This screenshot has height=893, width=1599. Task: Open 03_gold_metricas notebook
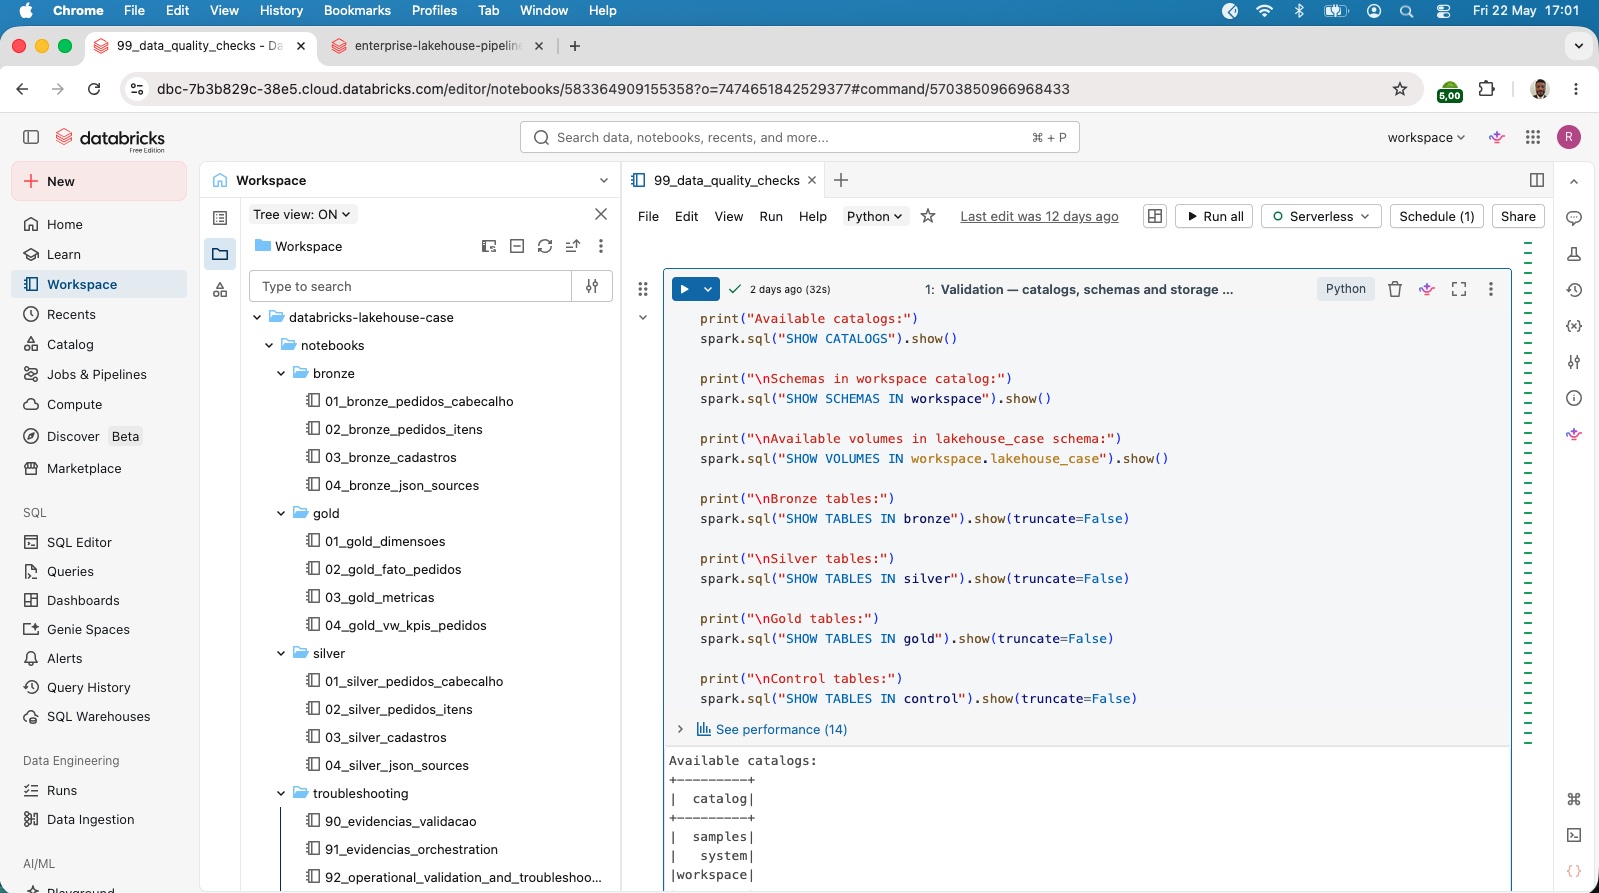pyautogui.click(x=379, y=597)
